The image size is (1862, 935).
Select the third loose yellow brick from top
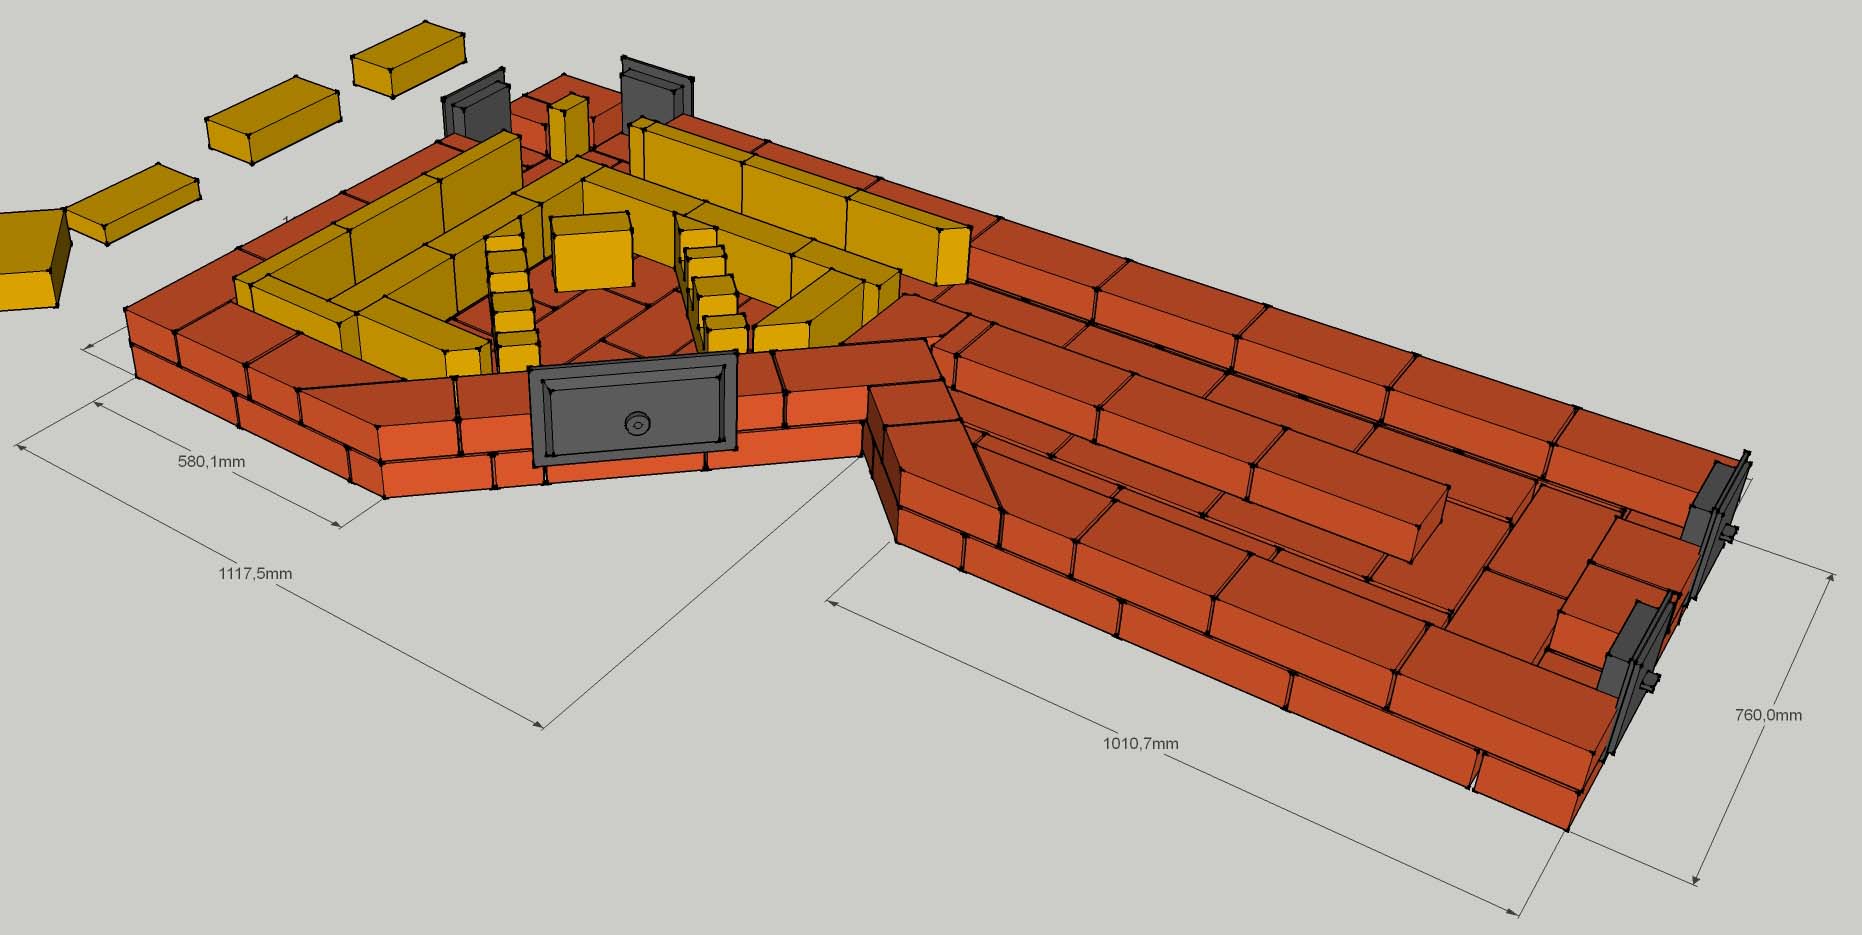click(x=133, y=203)
